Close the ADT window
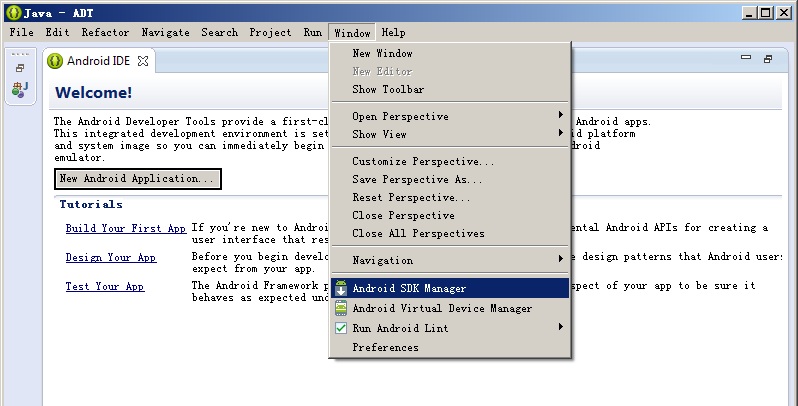 click(x=784, y=13)
